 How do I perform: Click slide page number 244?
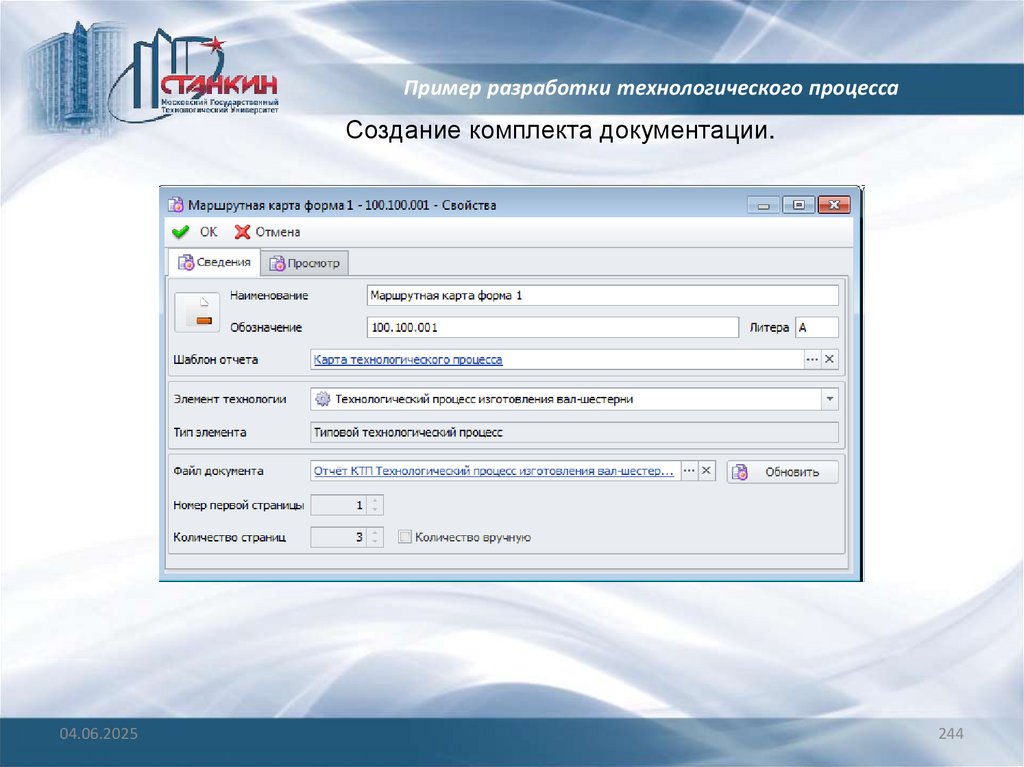point(951,734)
